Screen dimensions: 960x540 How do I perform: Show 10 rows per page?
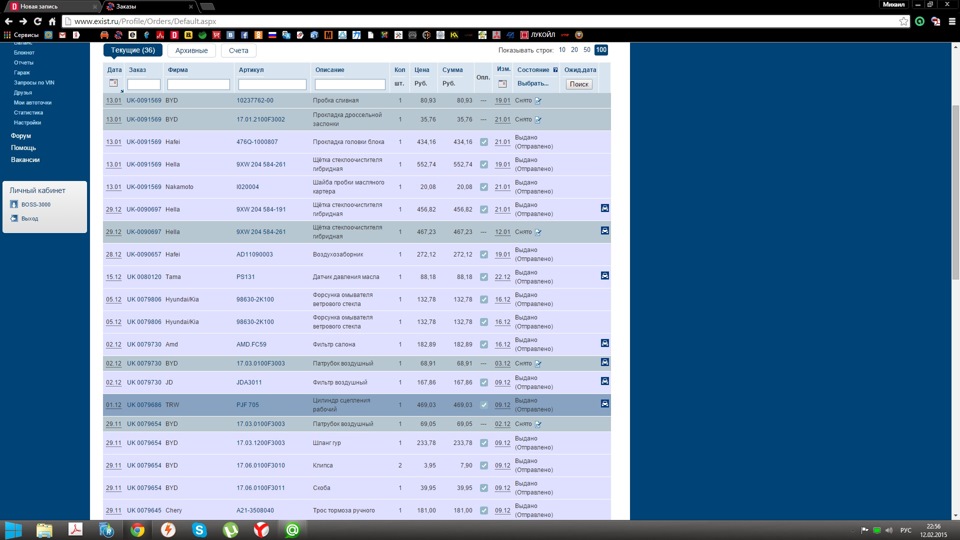[x=562, y=50]
